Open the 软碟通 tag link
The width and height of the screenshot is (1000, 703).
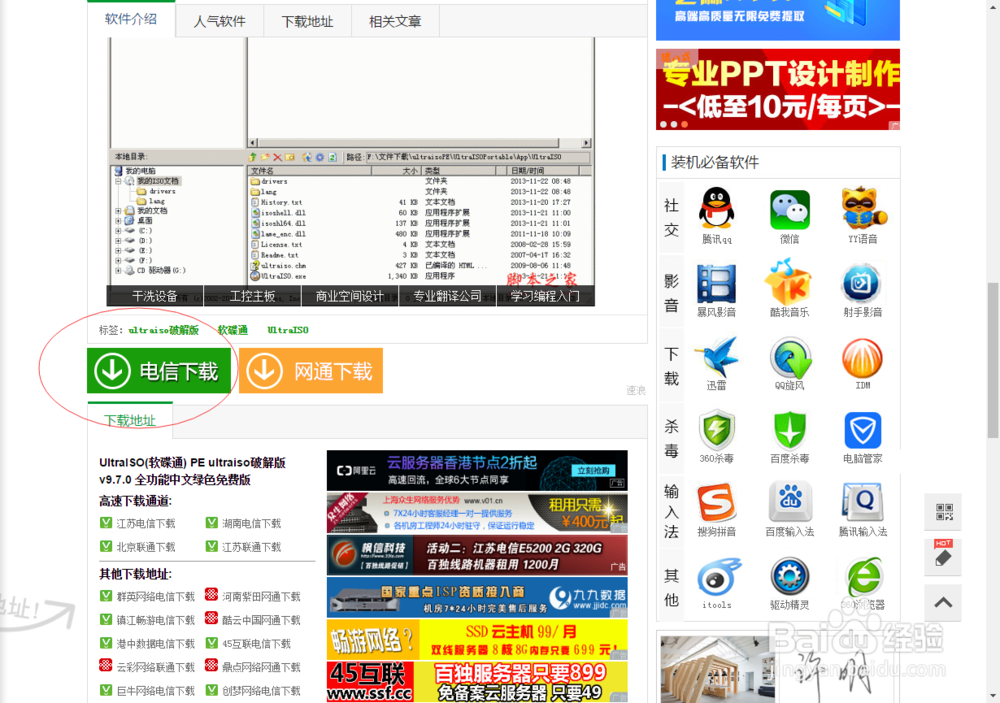point(233,330)
